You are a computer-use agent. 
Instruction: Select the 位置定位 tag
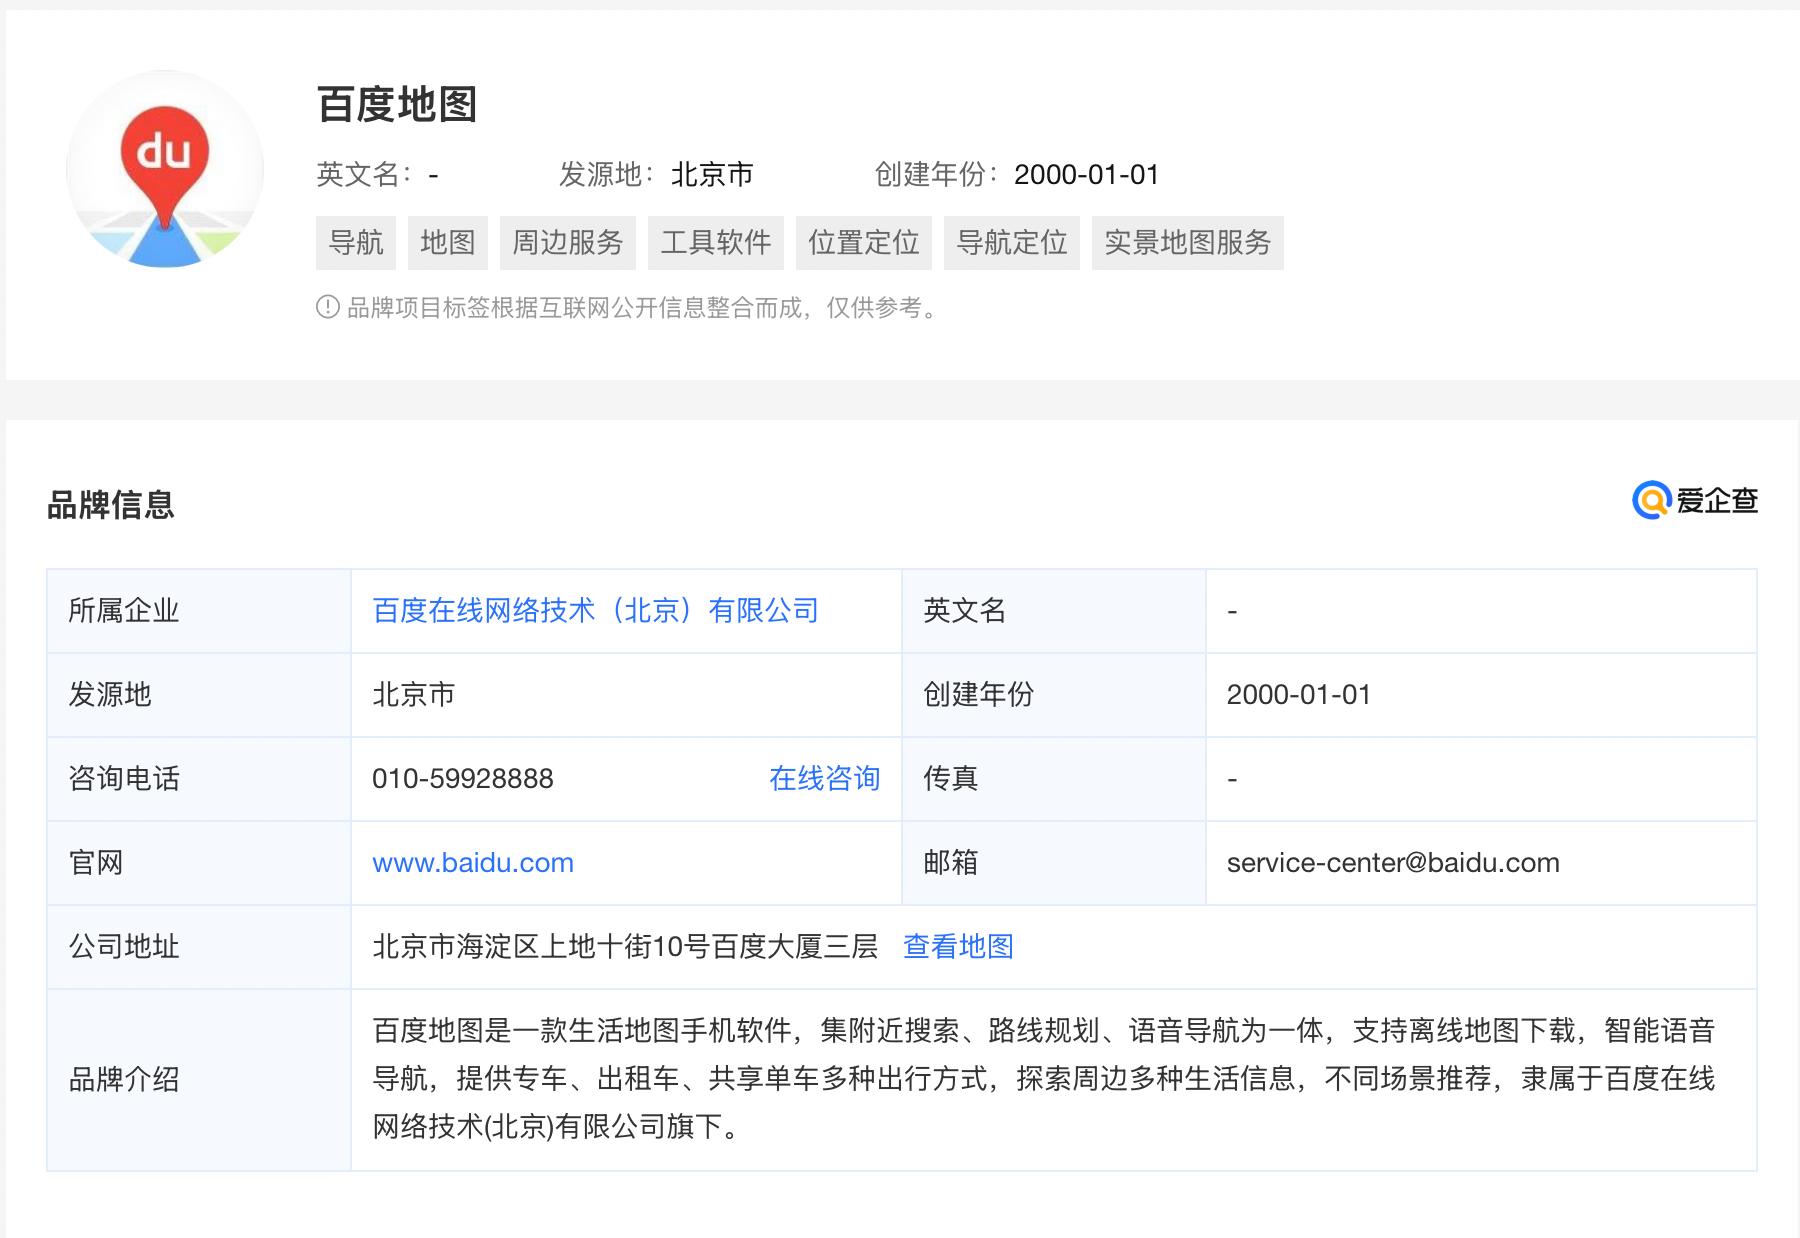[x=864, y=243]
